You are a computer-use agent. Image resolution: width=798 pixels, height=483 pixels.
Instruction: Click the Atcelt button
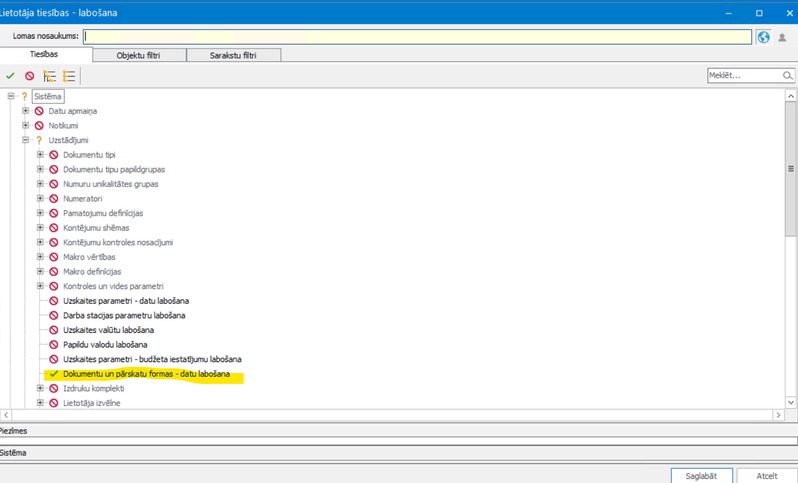click(766, 476)
